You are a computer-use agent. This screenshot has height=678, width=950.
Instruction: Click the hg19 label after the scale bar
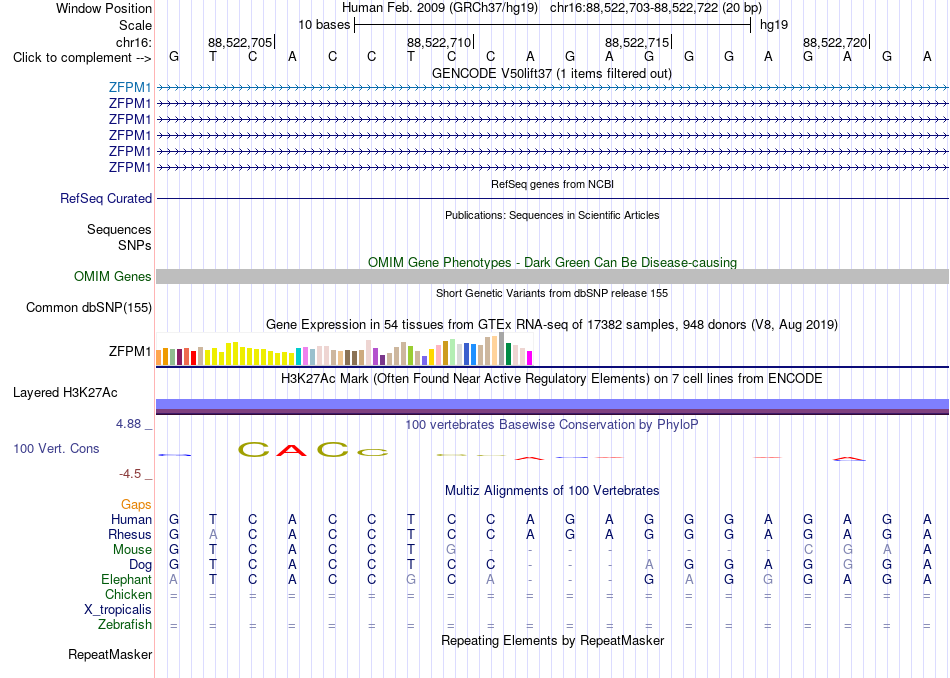point(774,25)
